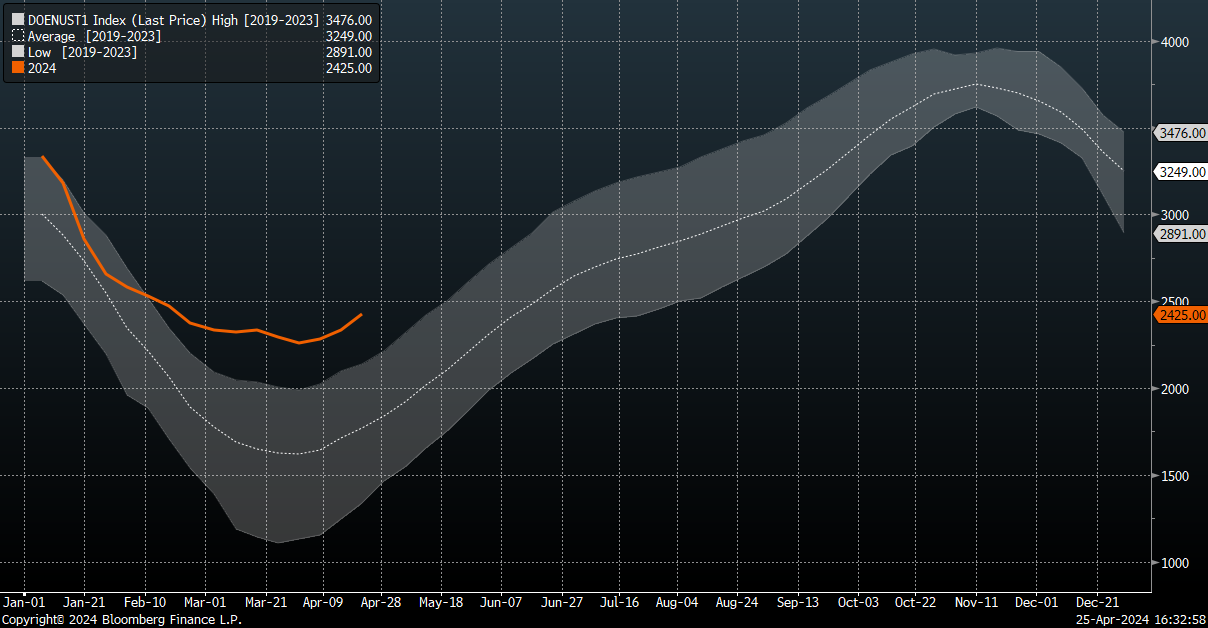Click the orange 2425.00 price tag
This screenshot has width=1208, height=628.
point(1181,315)
